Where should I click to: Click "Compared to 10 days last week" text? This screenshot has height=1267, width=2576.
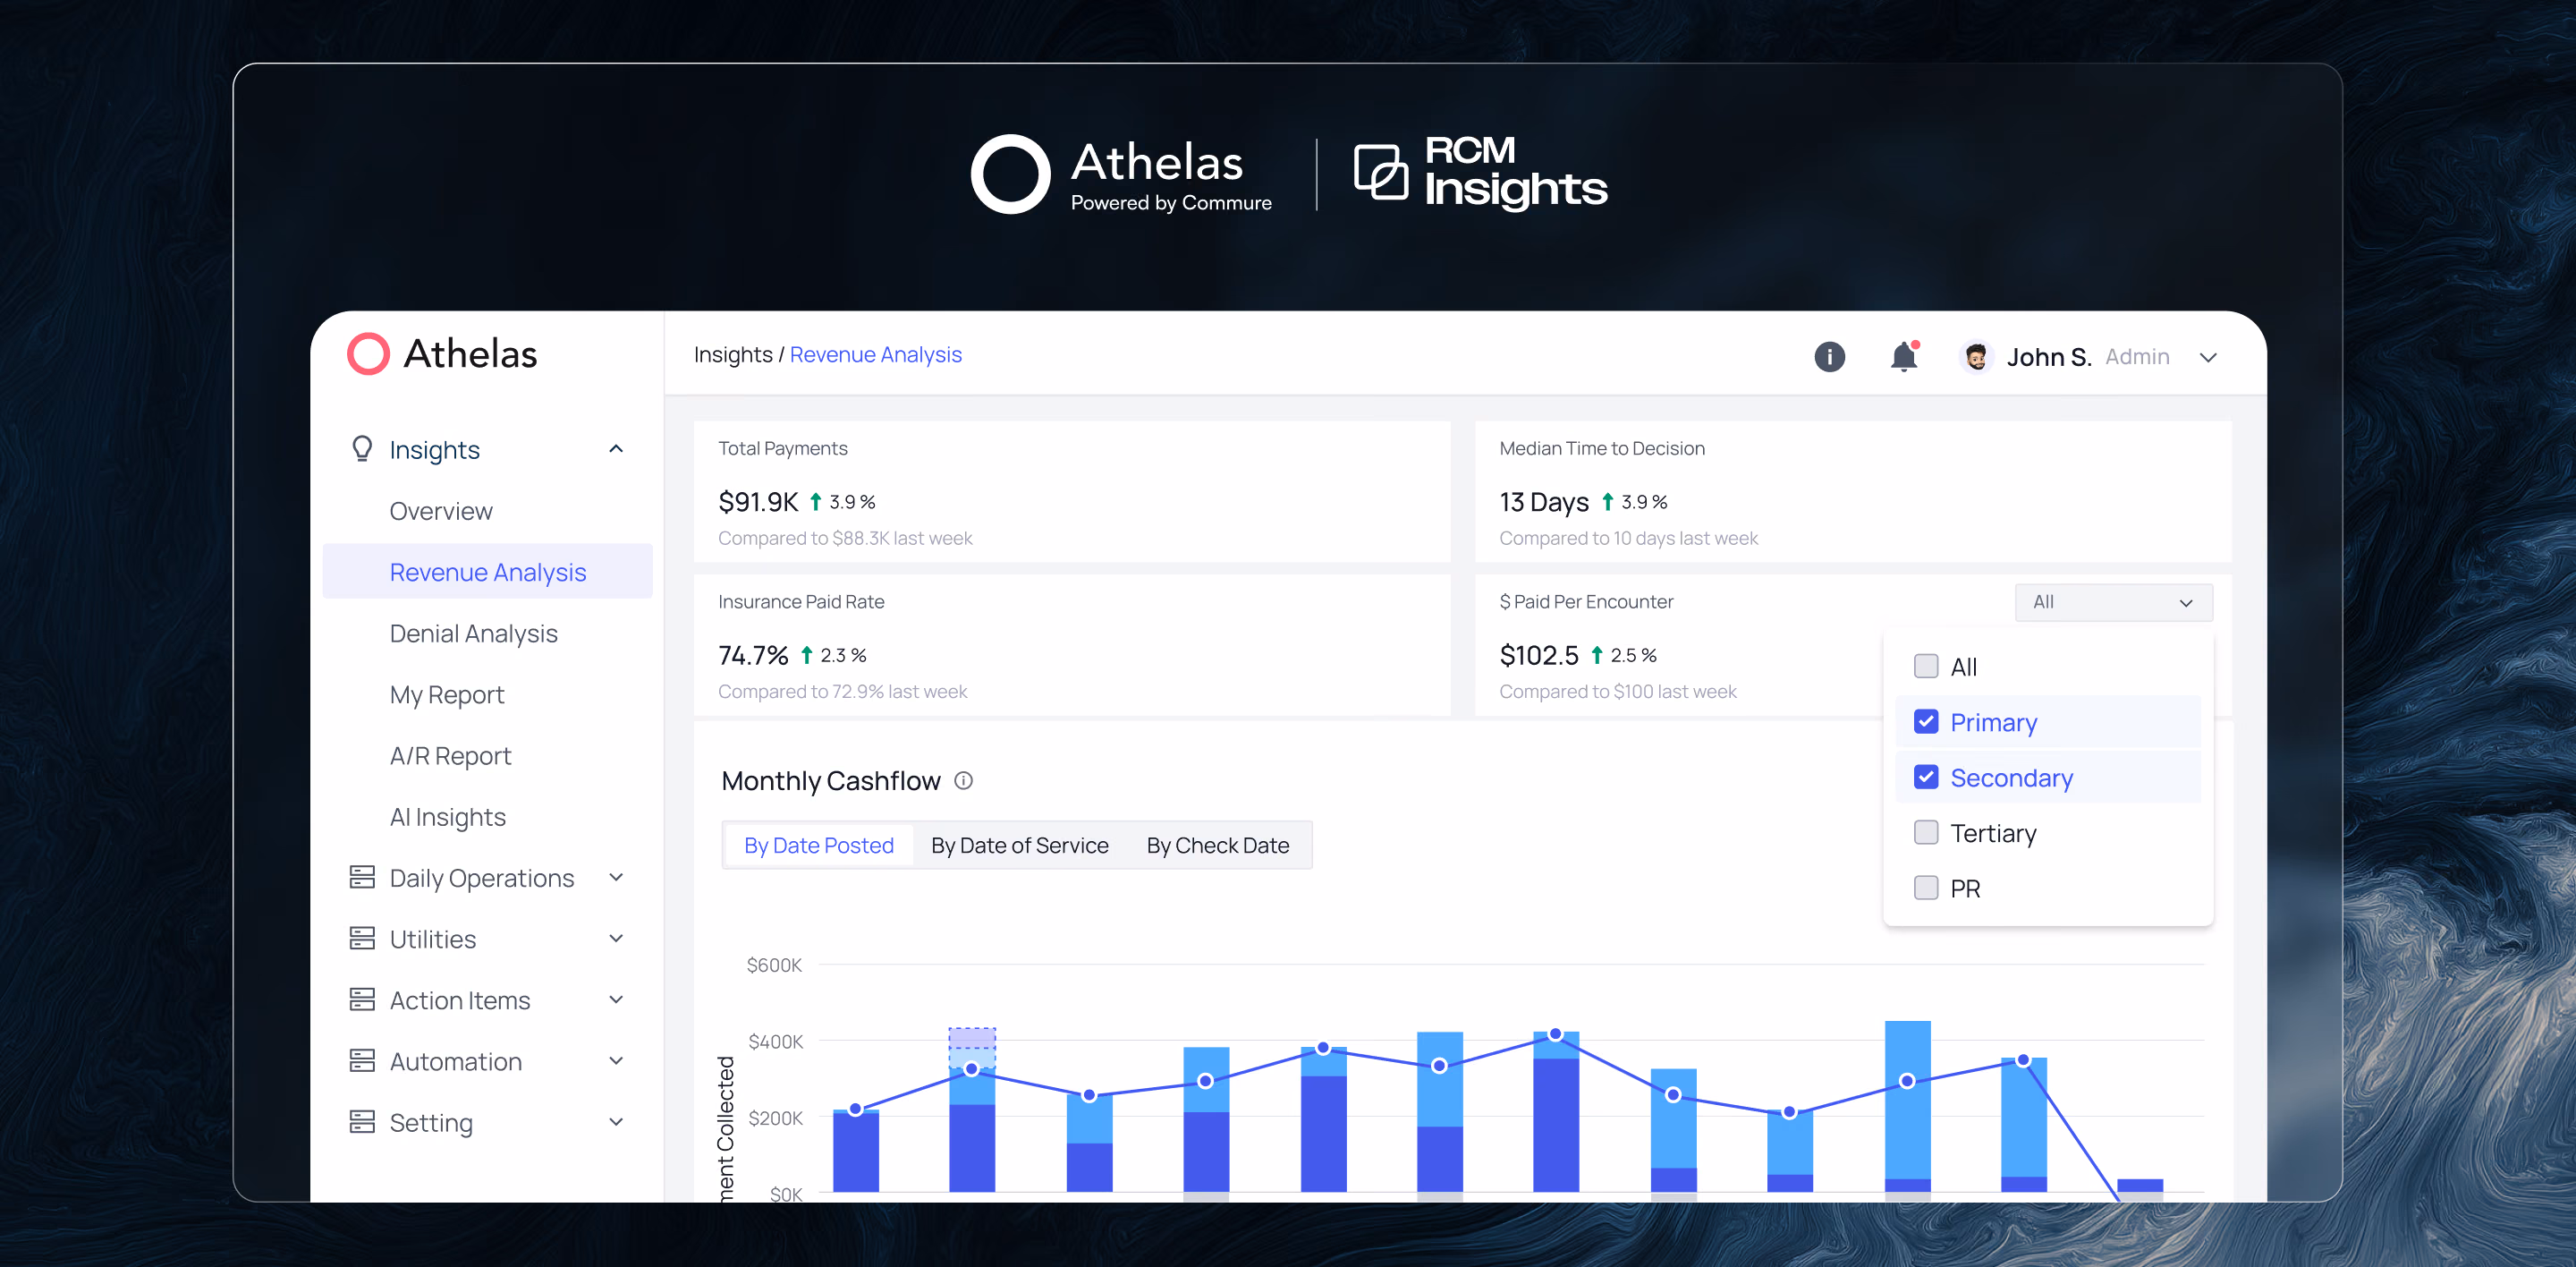coord(1628,538)
